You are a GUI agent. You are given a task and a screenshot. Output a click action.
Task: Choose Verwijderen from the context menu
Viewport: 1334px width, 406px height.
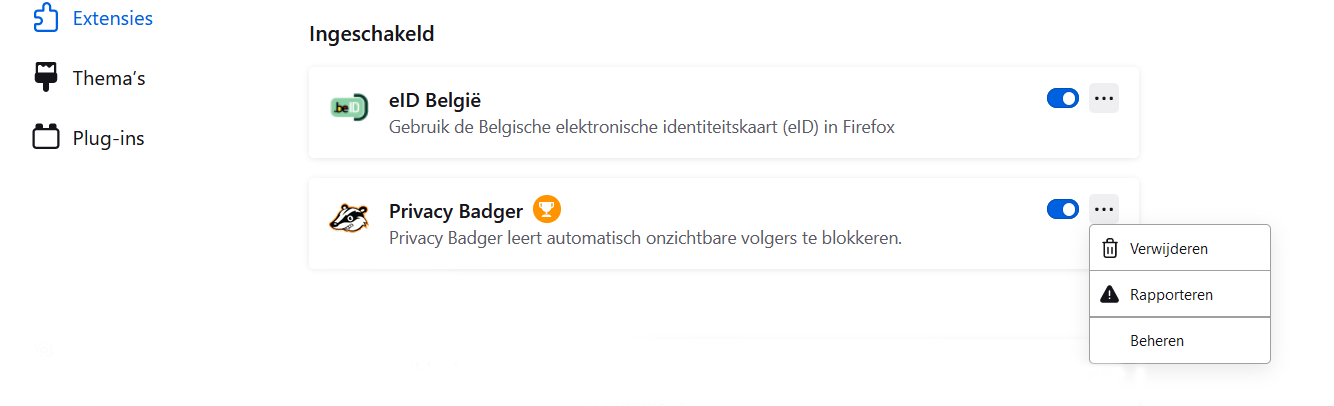click(1168, 248)
